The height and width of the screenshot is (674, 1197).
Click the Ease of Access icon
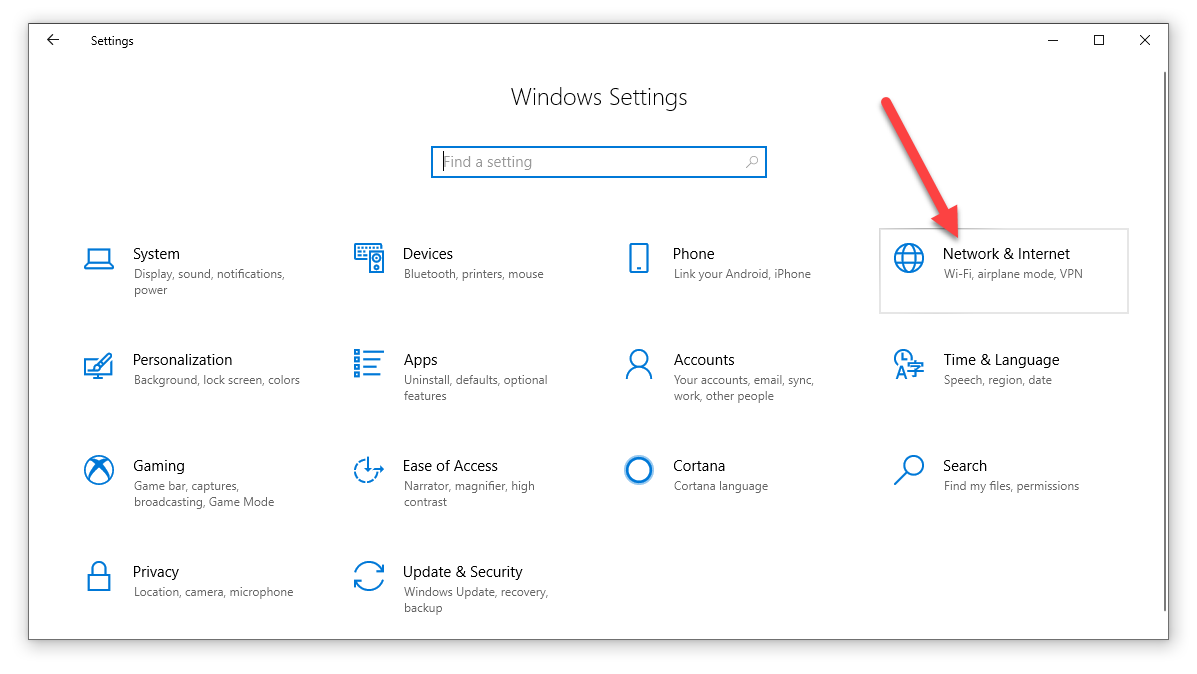pyautogui.click(x=368, y=470)
